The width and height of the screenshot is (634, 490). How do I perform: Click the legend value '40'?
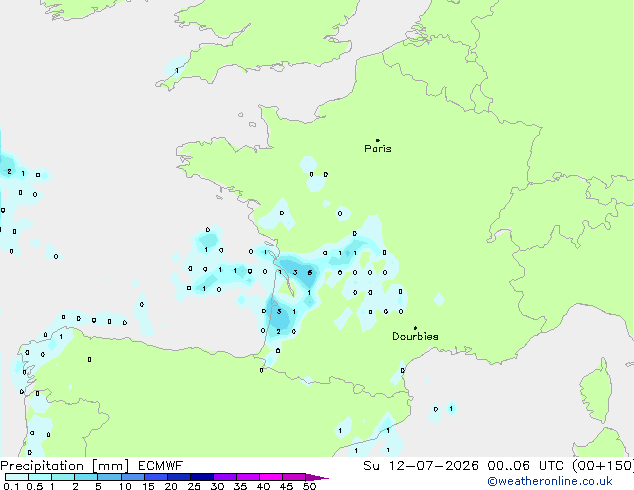pos(263,486)
